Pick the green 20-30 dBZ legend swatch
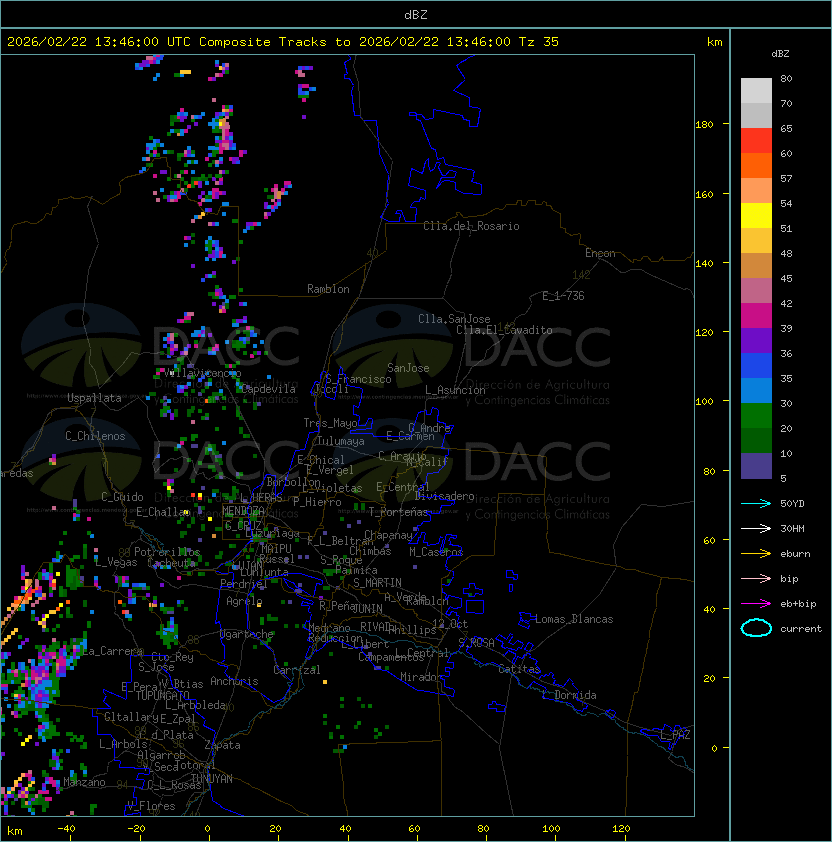Viewport: 832px width, 842px height. pos(756,416)
